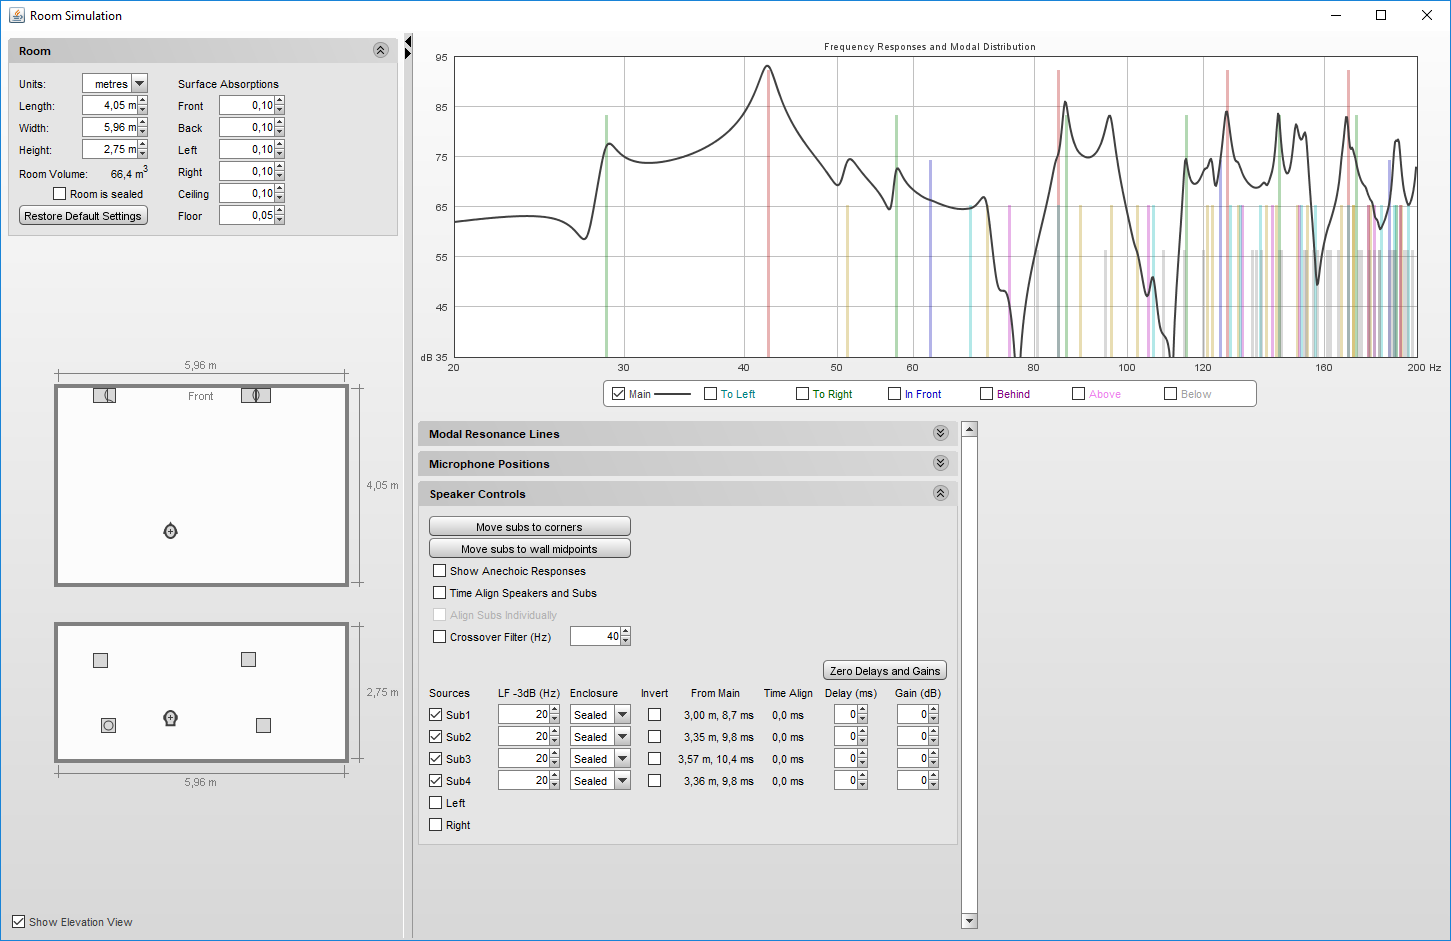Screen dimensions: 1451x941
Task: Collapse the Room panel chevron
Action: pyautogui.click(x=380, y=50)
